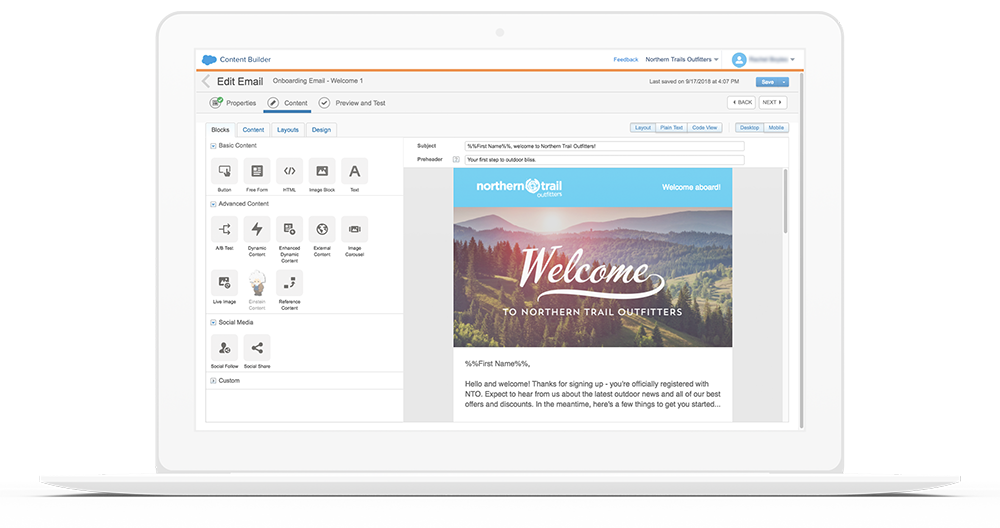Select the Button content block
The image size is (1000, 528).
224,171
